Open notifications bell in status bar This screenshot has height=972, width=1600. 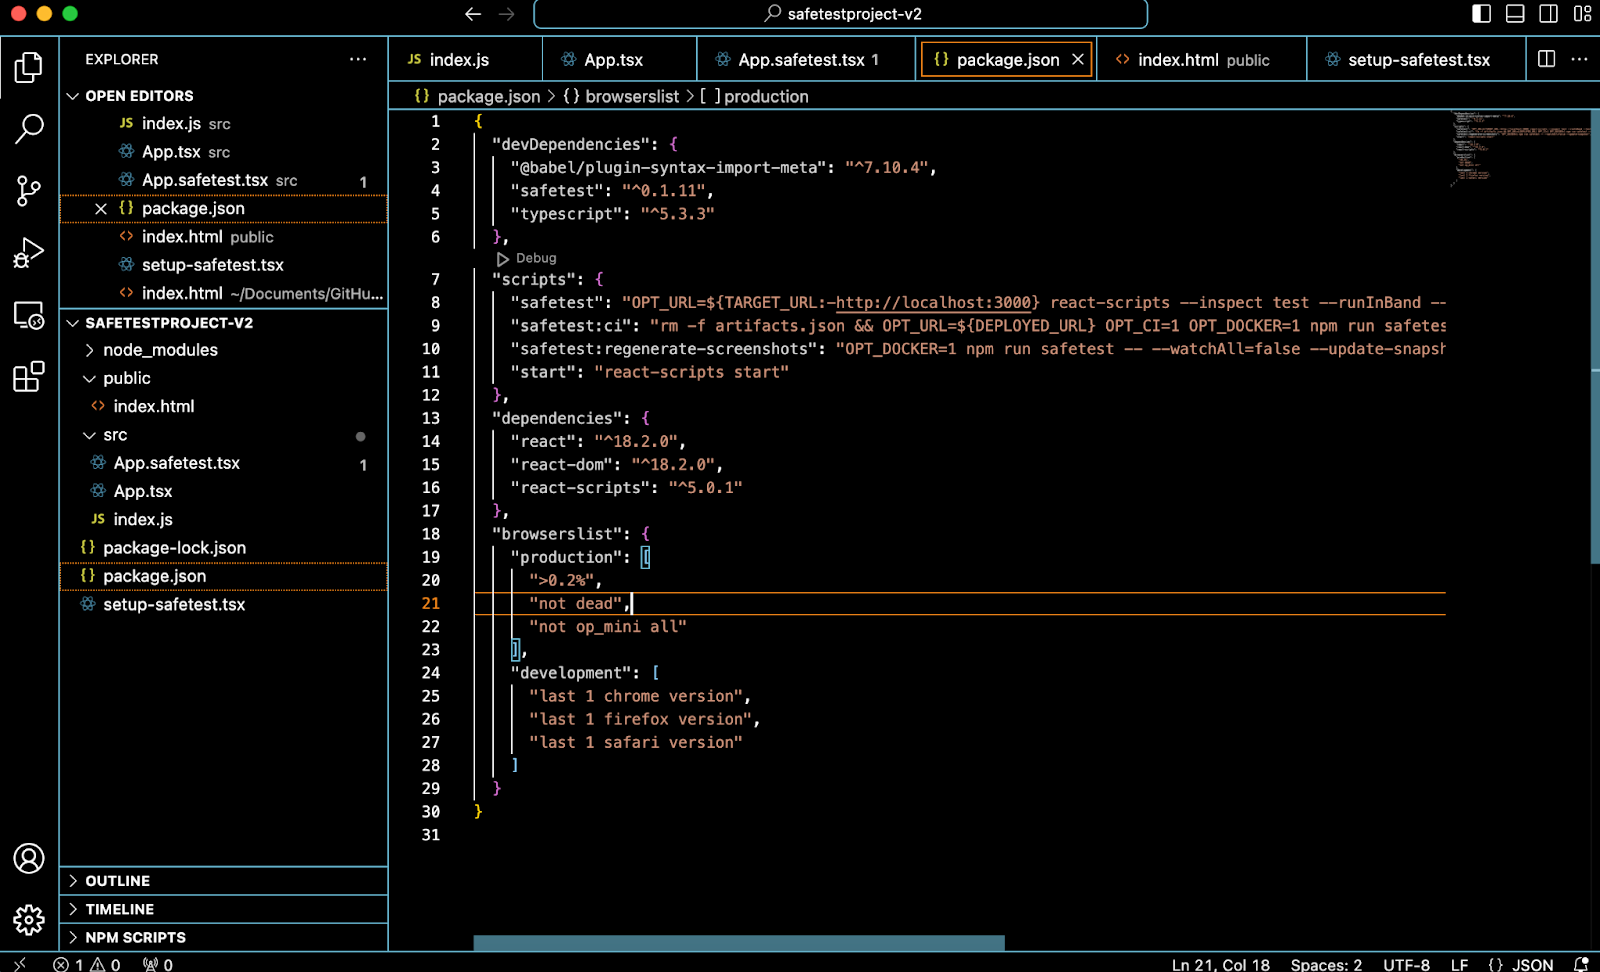[1581, 964]
